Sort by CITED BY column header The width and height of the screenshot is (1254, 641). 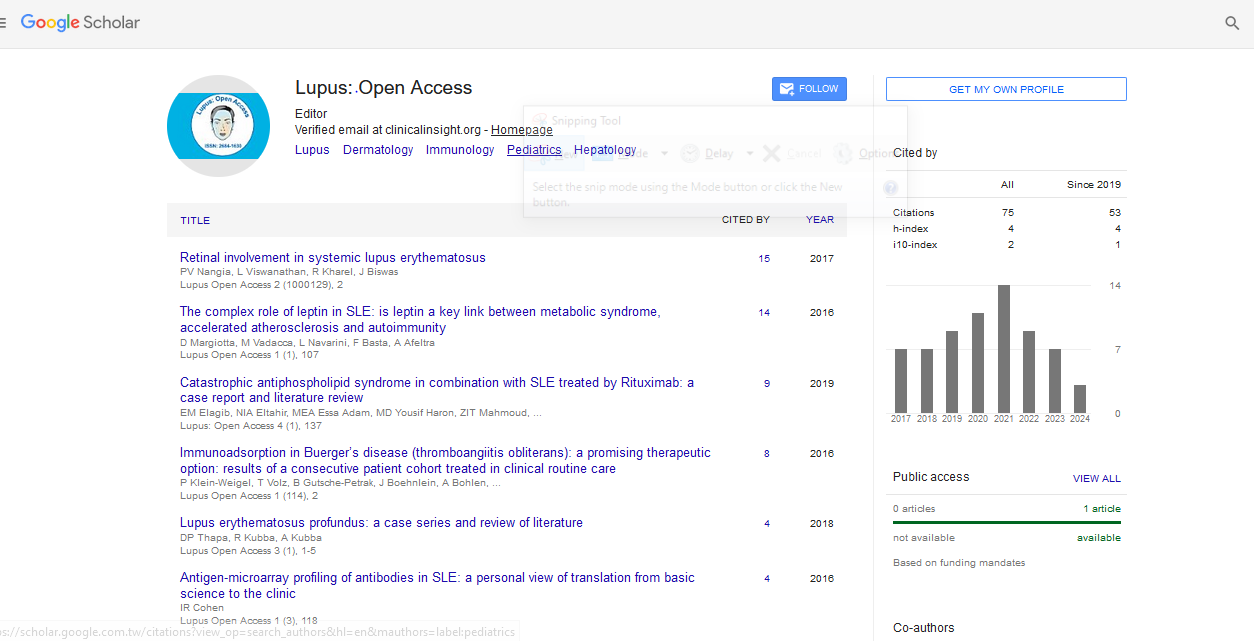point(745,220)
